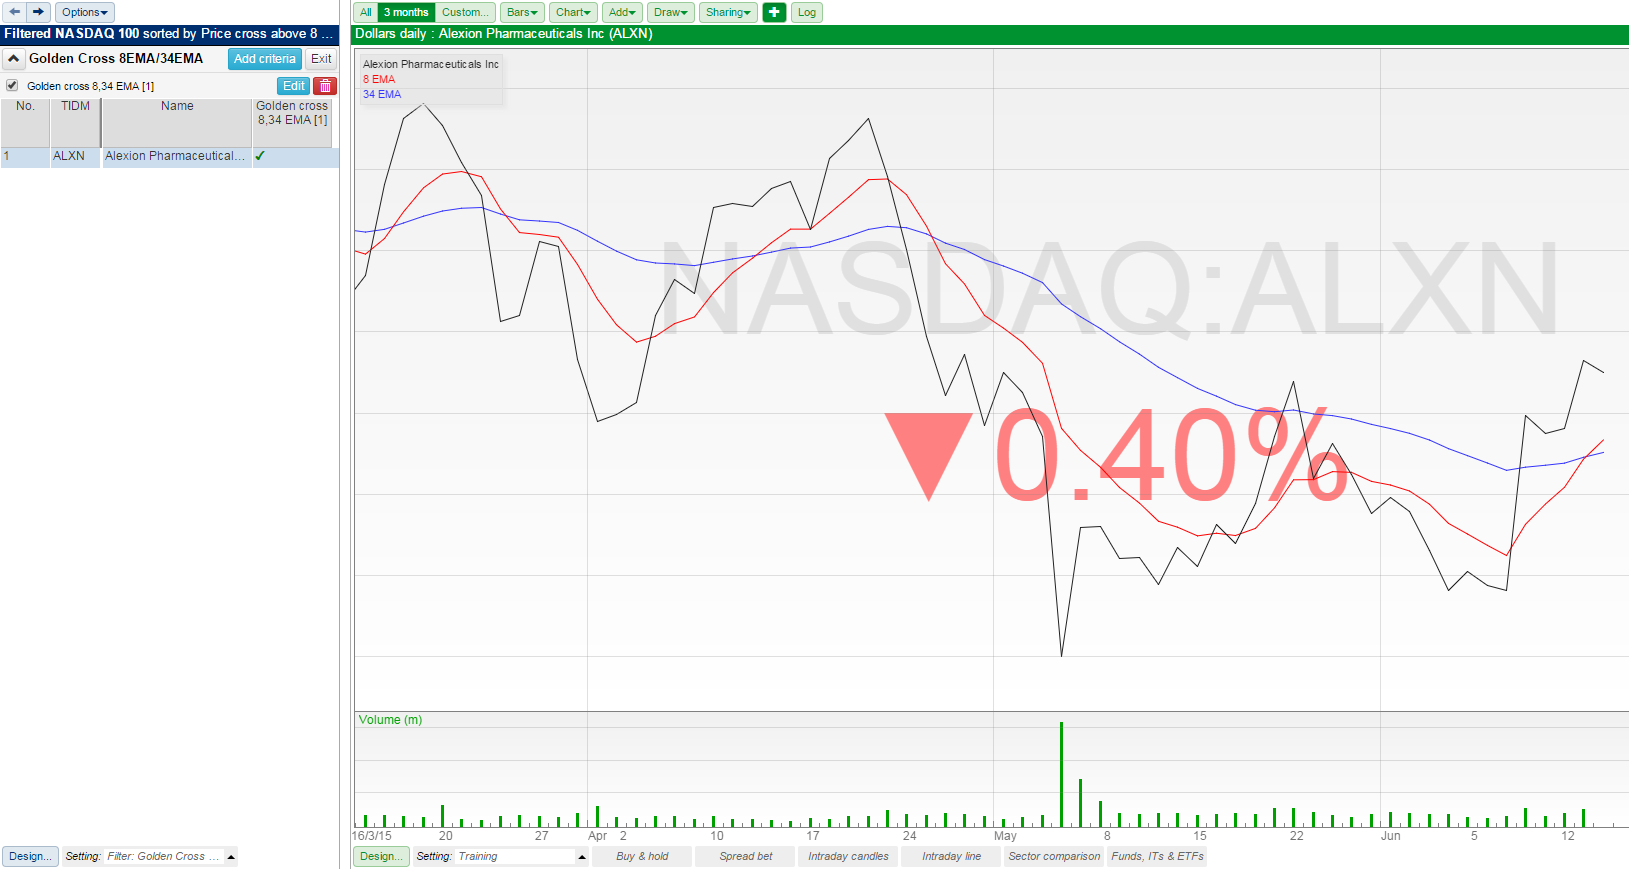Delete the Golden cross criterion (trash icon)
1629x869 pixels.
coord(325,86)
